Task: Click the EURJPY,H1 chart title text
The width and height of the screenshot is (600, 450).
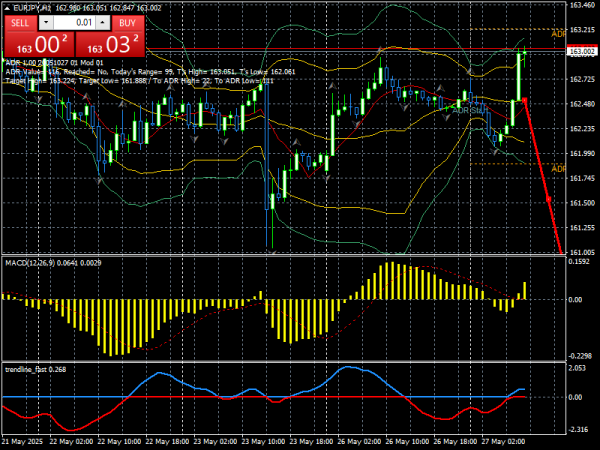Action: (x=32, y=8)
